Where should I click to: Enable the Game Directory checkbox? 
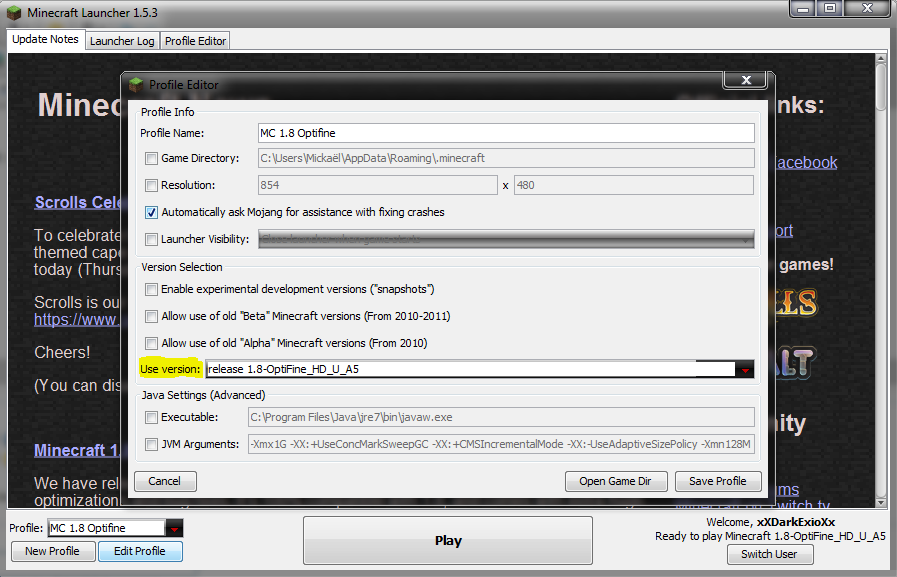click(151, 158)
